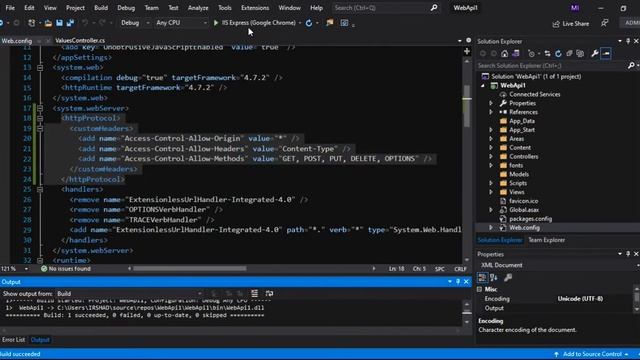Image resolution: width=640 pixels, height=360 pixels.
Task: Click Switch Views icon in Solution Explorer
Action: 516,53
